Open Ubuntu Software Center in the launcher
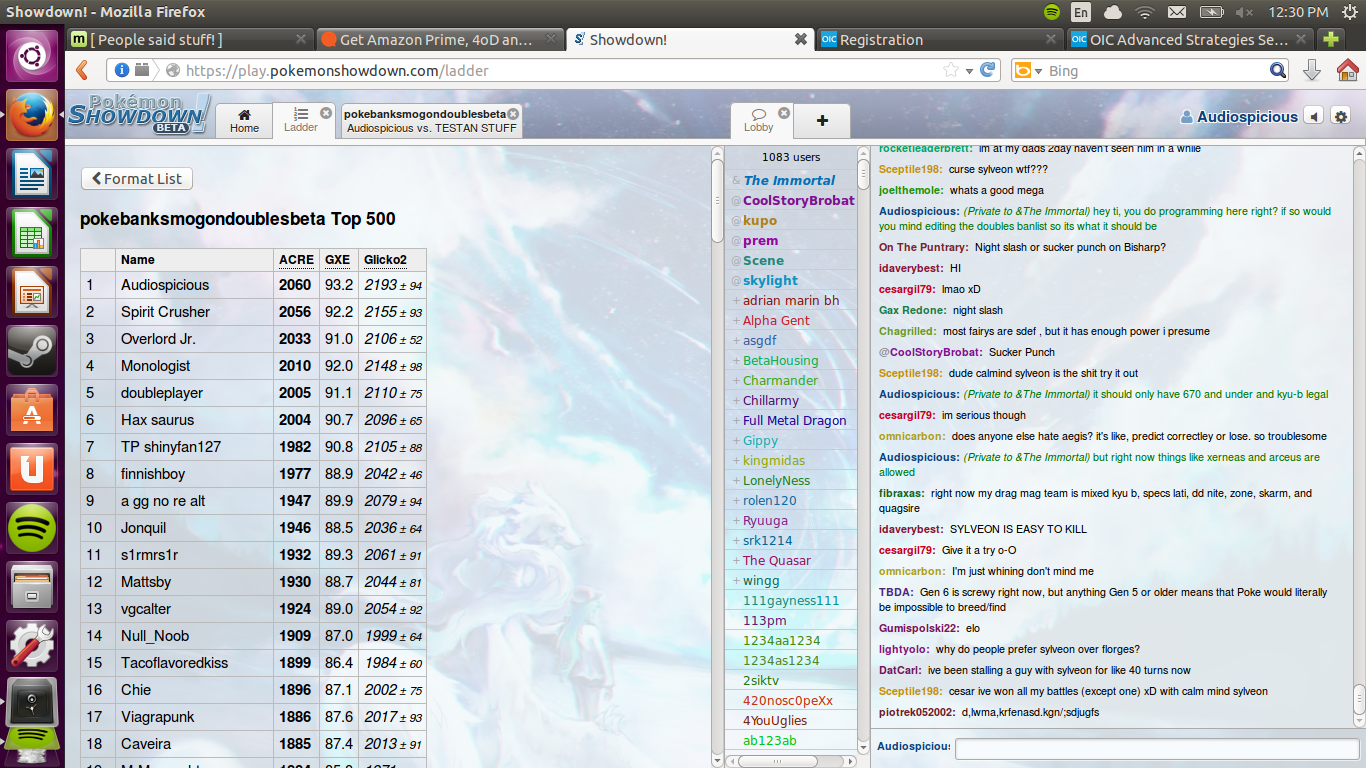This screenshot has width=1366, height=768. 33,410
